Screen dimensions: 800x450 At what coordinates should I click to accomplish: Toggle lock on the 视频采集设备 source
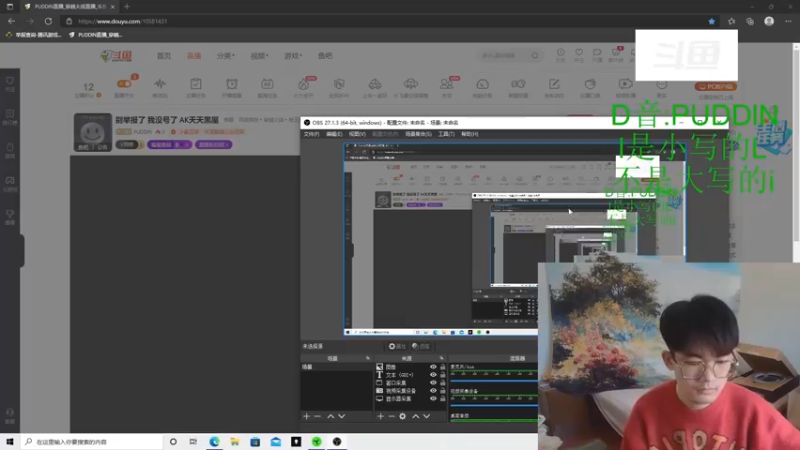tap(442, 390)
